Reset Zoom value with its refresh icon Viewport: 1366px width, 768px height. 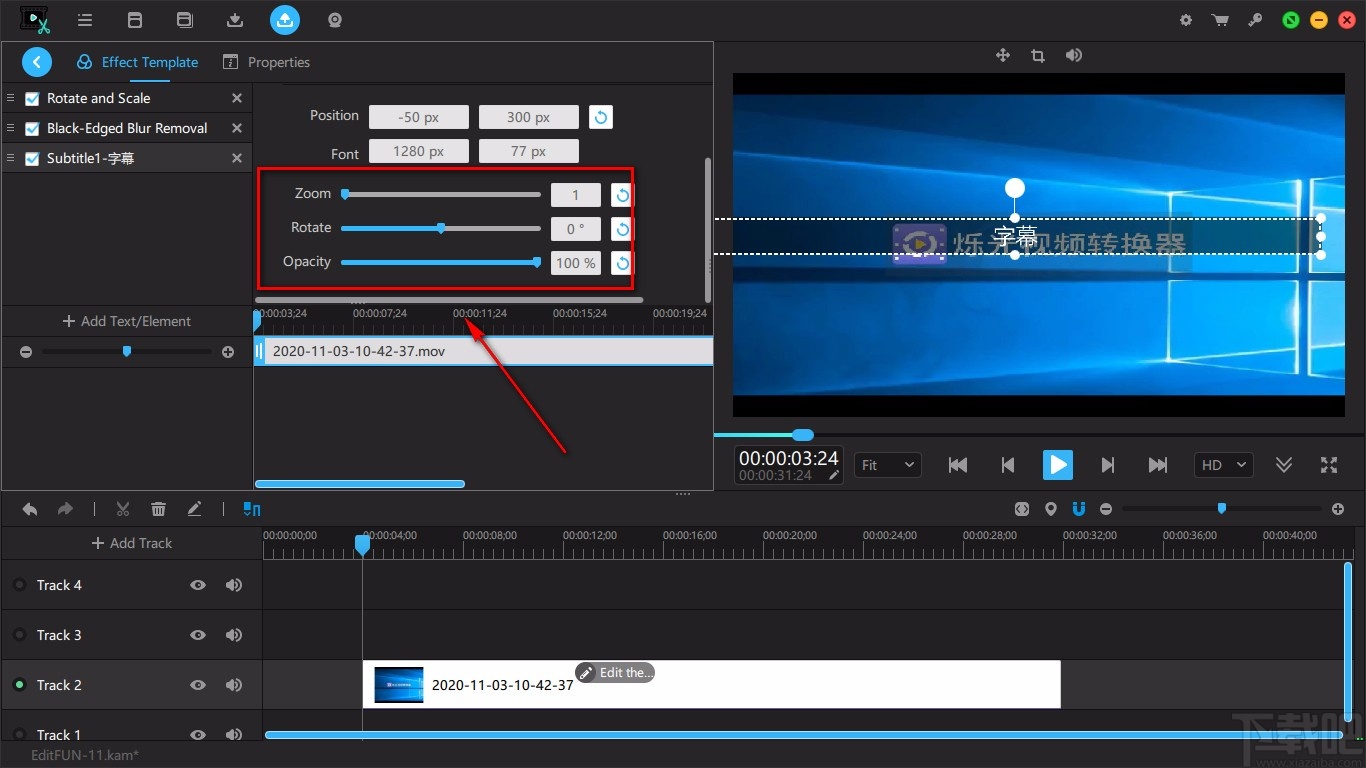coord(622,195)
